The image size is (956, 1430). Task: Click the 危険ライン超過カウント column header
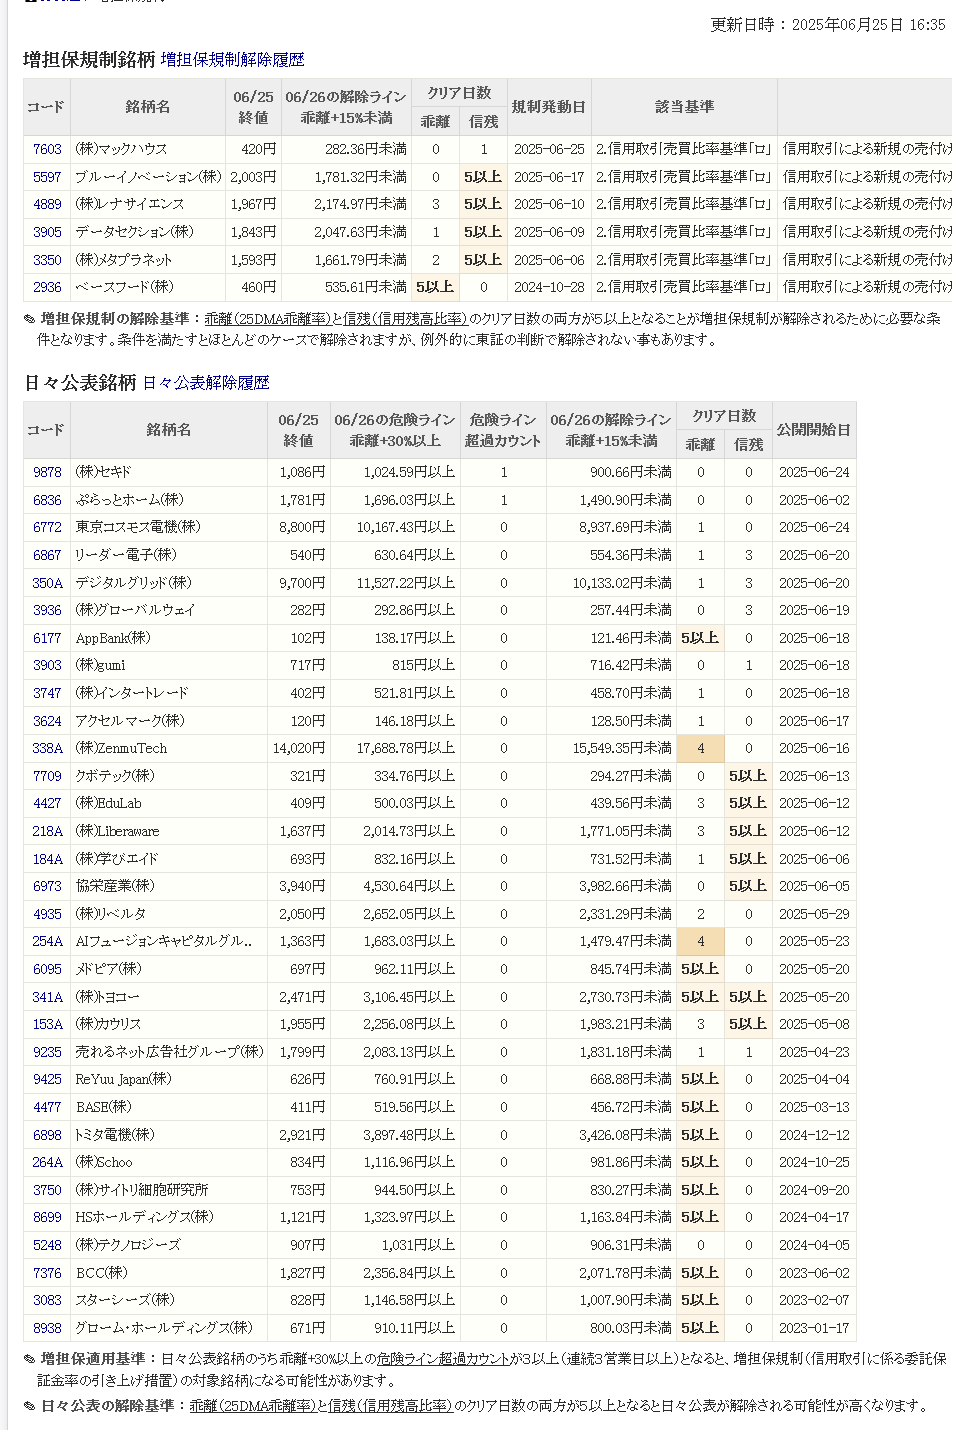(x=503, y=430)
